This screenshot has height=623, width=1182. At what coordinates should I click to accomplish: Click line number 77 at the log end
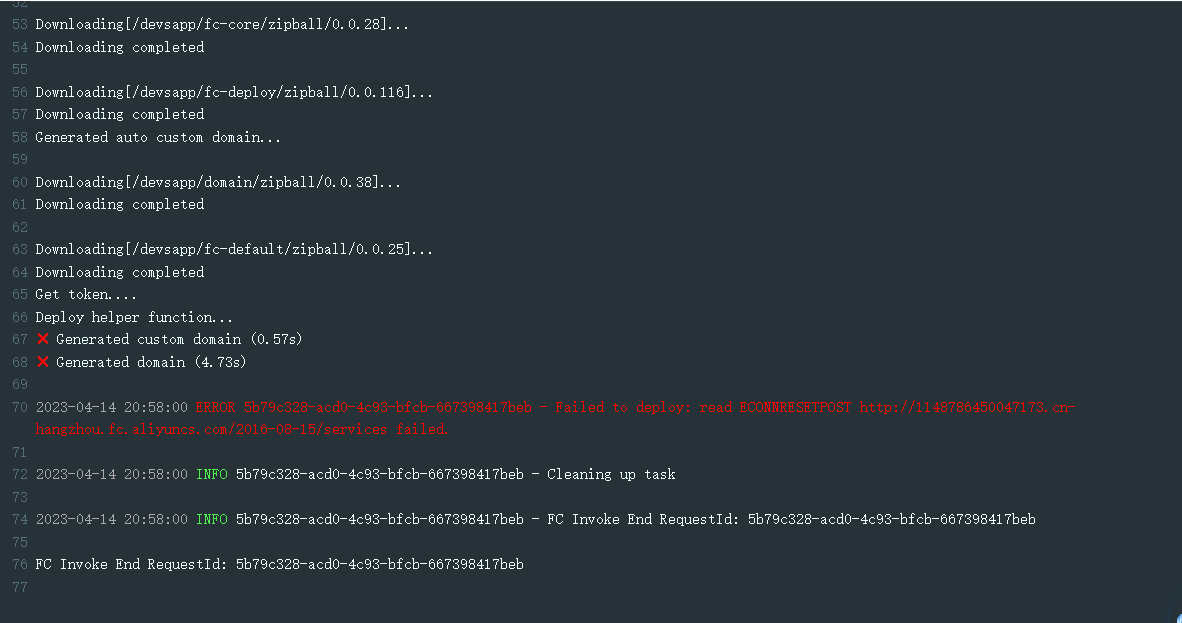20,587
